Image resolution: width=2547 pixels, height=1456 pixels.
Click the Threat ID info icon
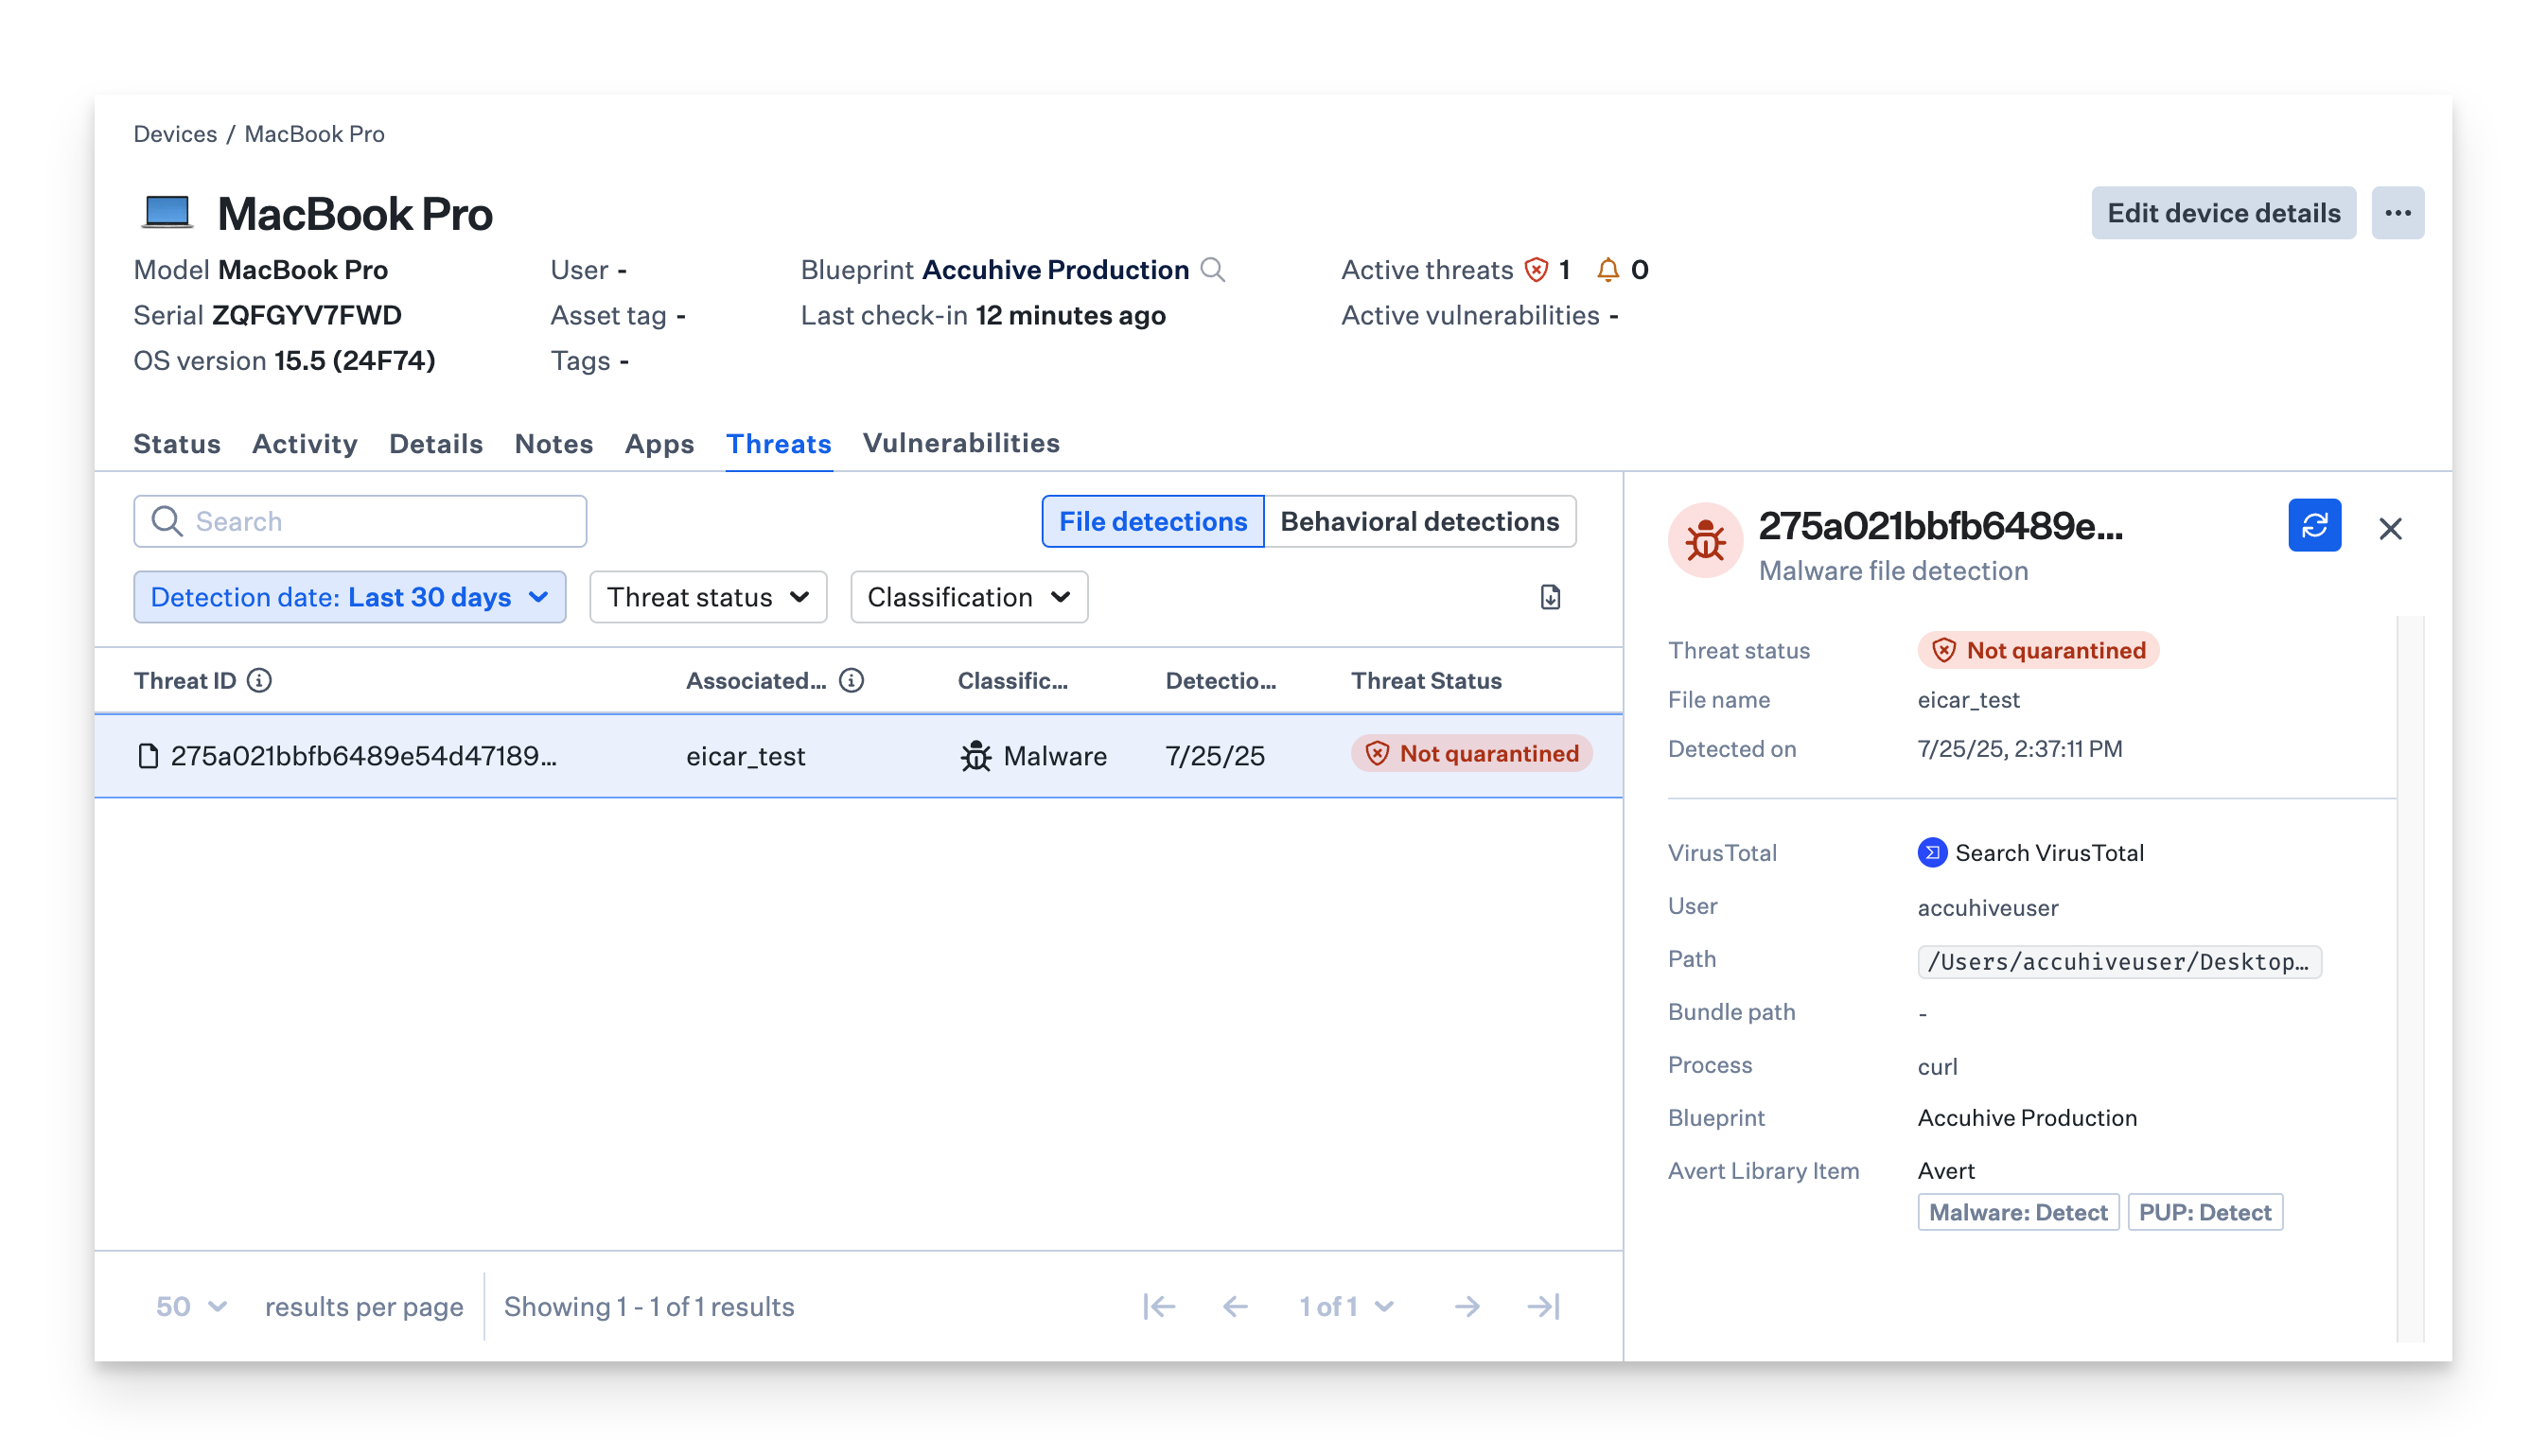click(x=259, y=680)
